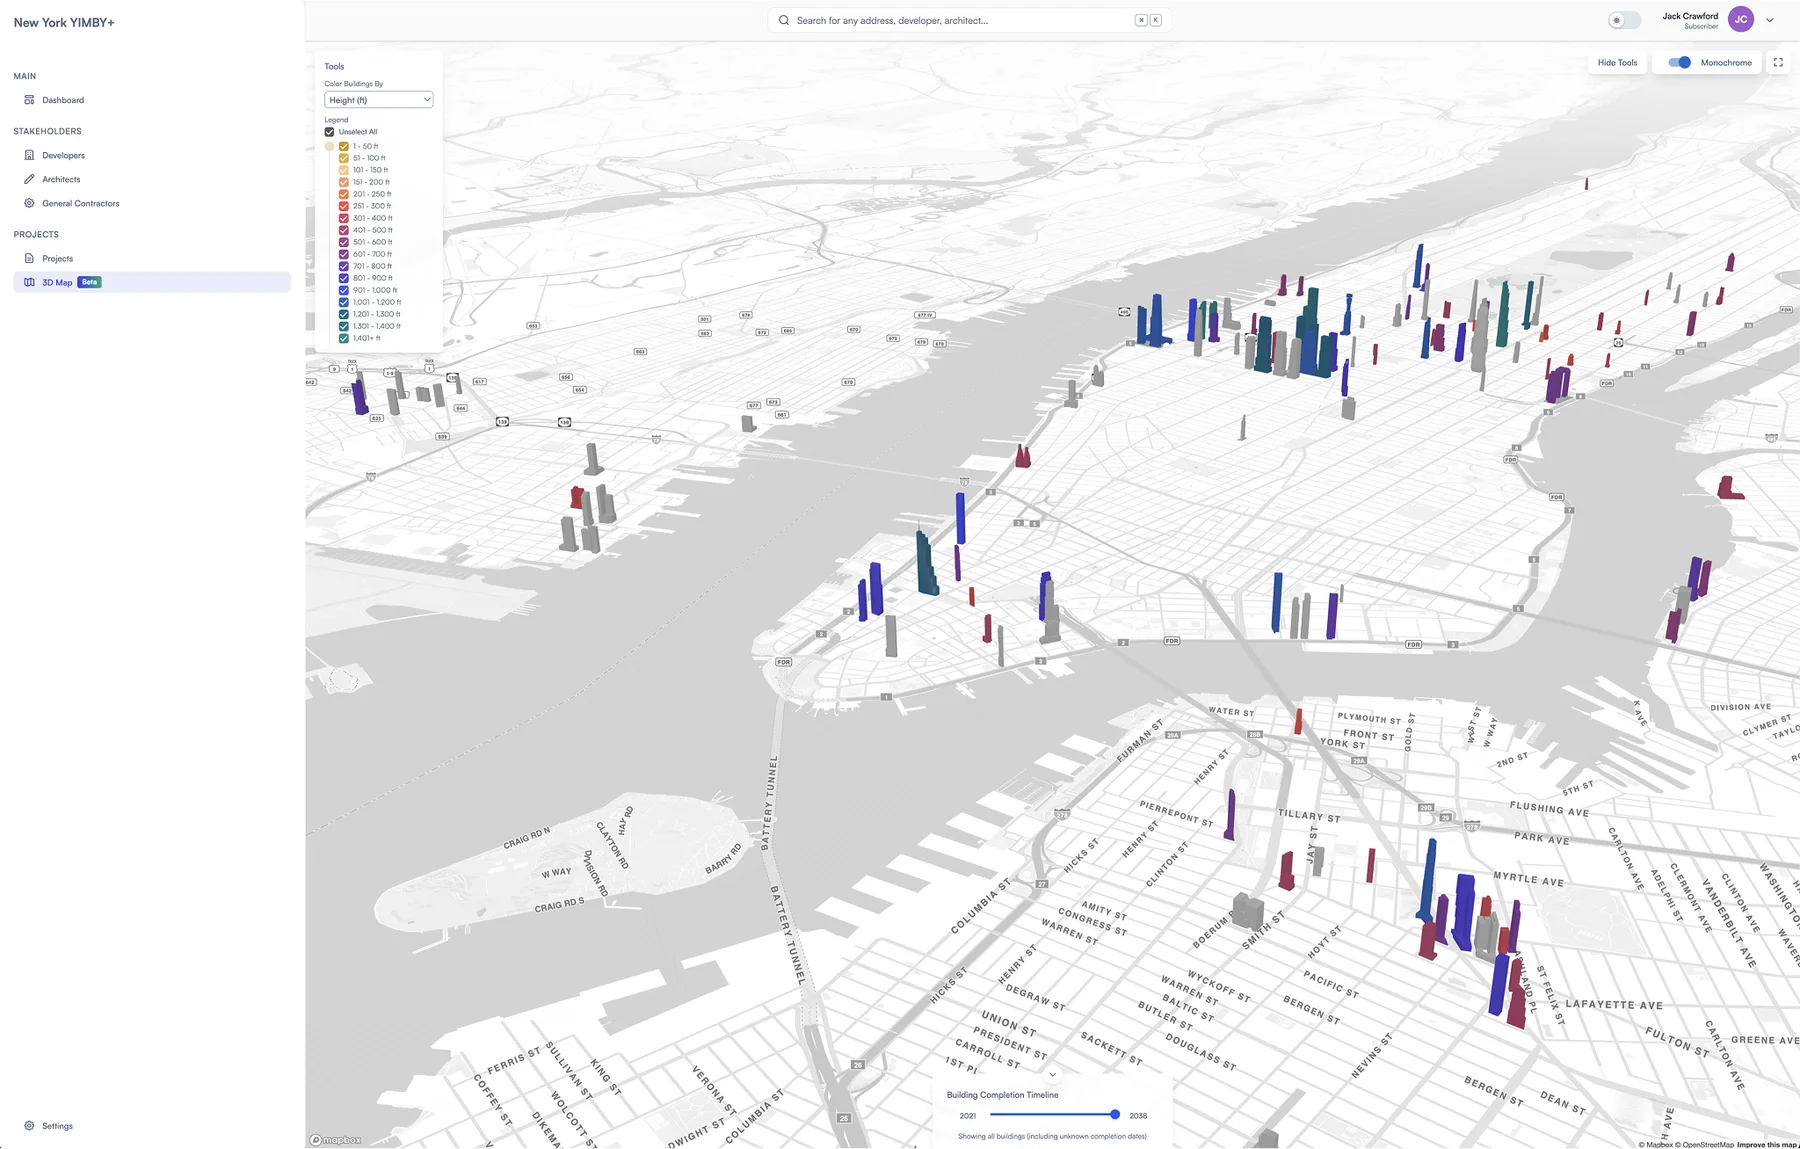Click the Projects document icon

point(29,258)
